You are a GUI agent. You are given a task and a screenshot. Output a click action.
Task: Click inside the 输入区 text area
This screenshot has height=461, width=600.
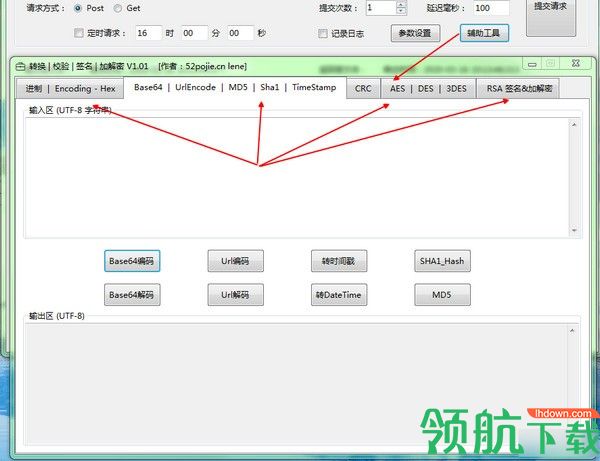297,178
